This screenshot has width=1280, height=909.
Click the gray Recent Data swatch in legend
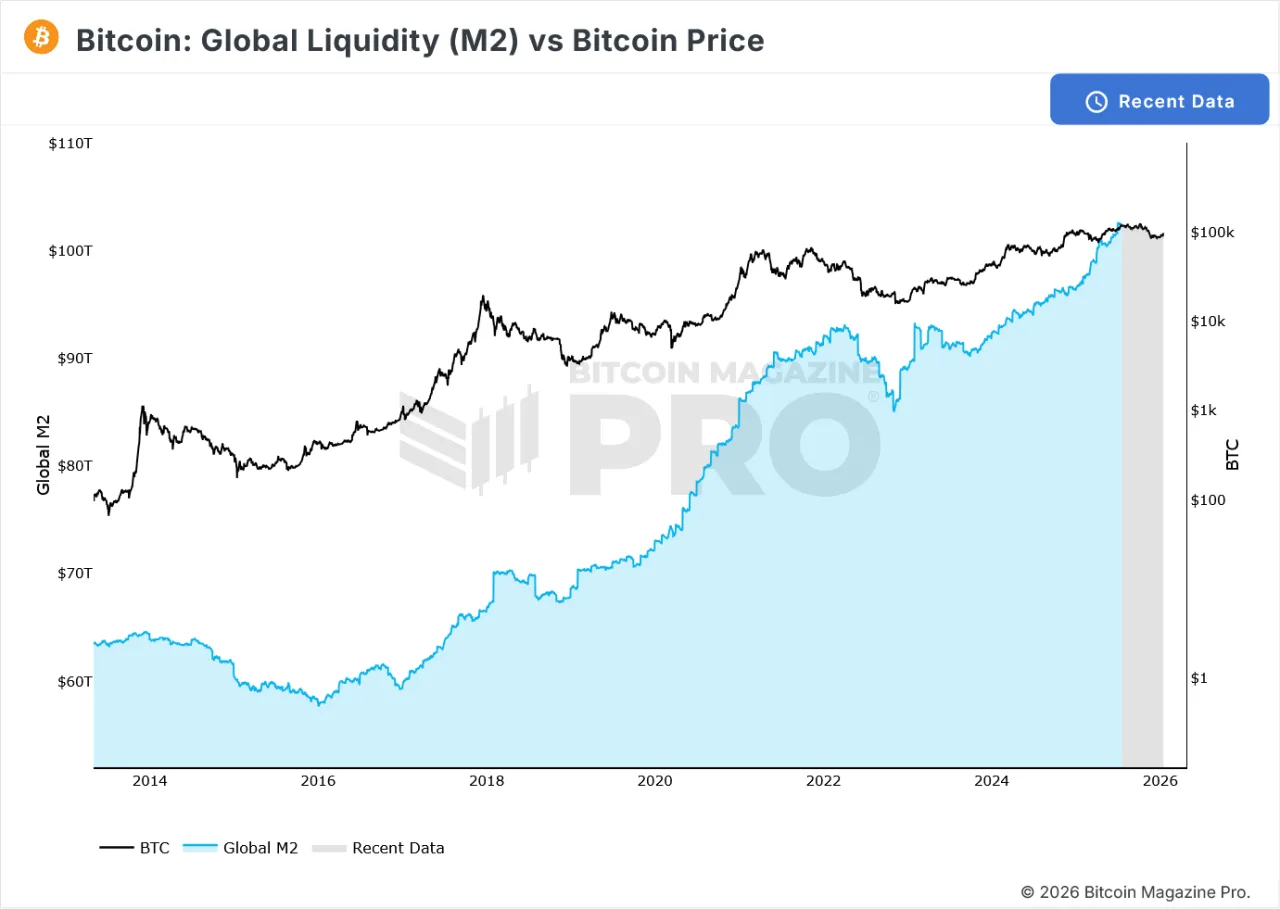(x=329, y=848)
